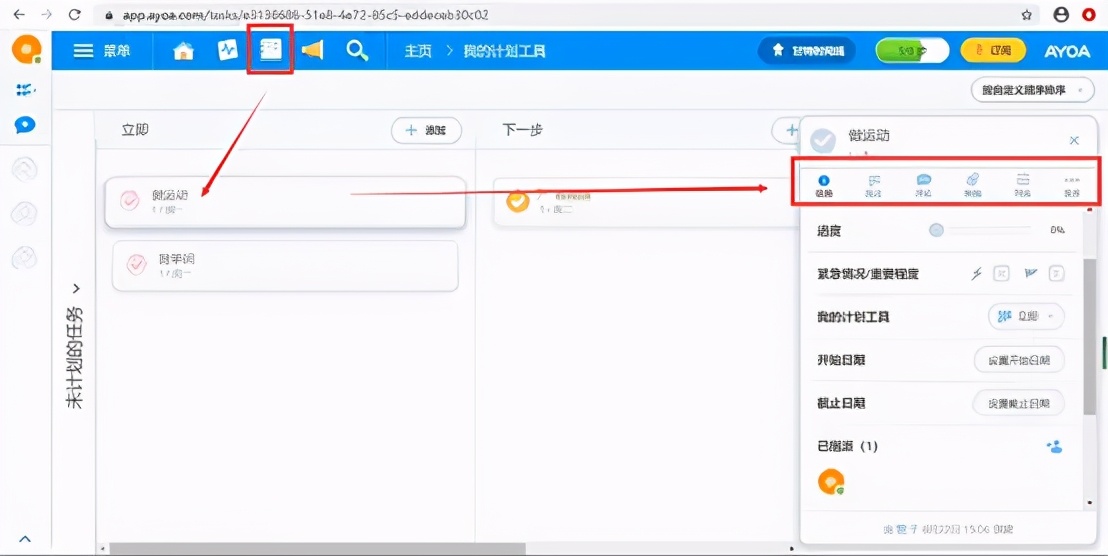
Task: Click the set start date button
Action: point(1019,360)
